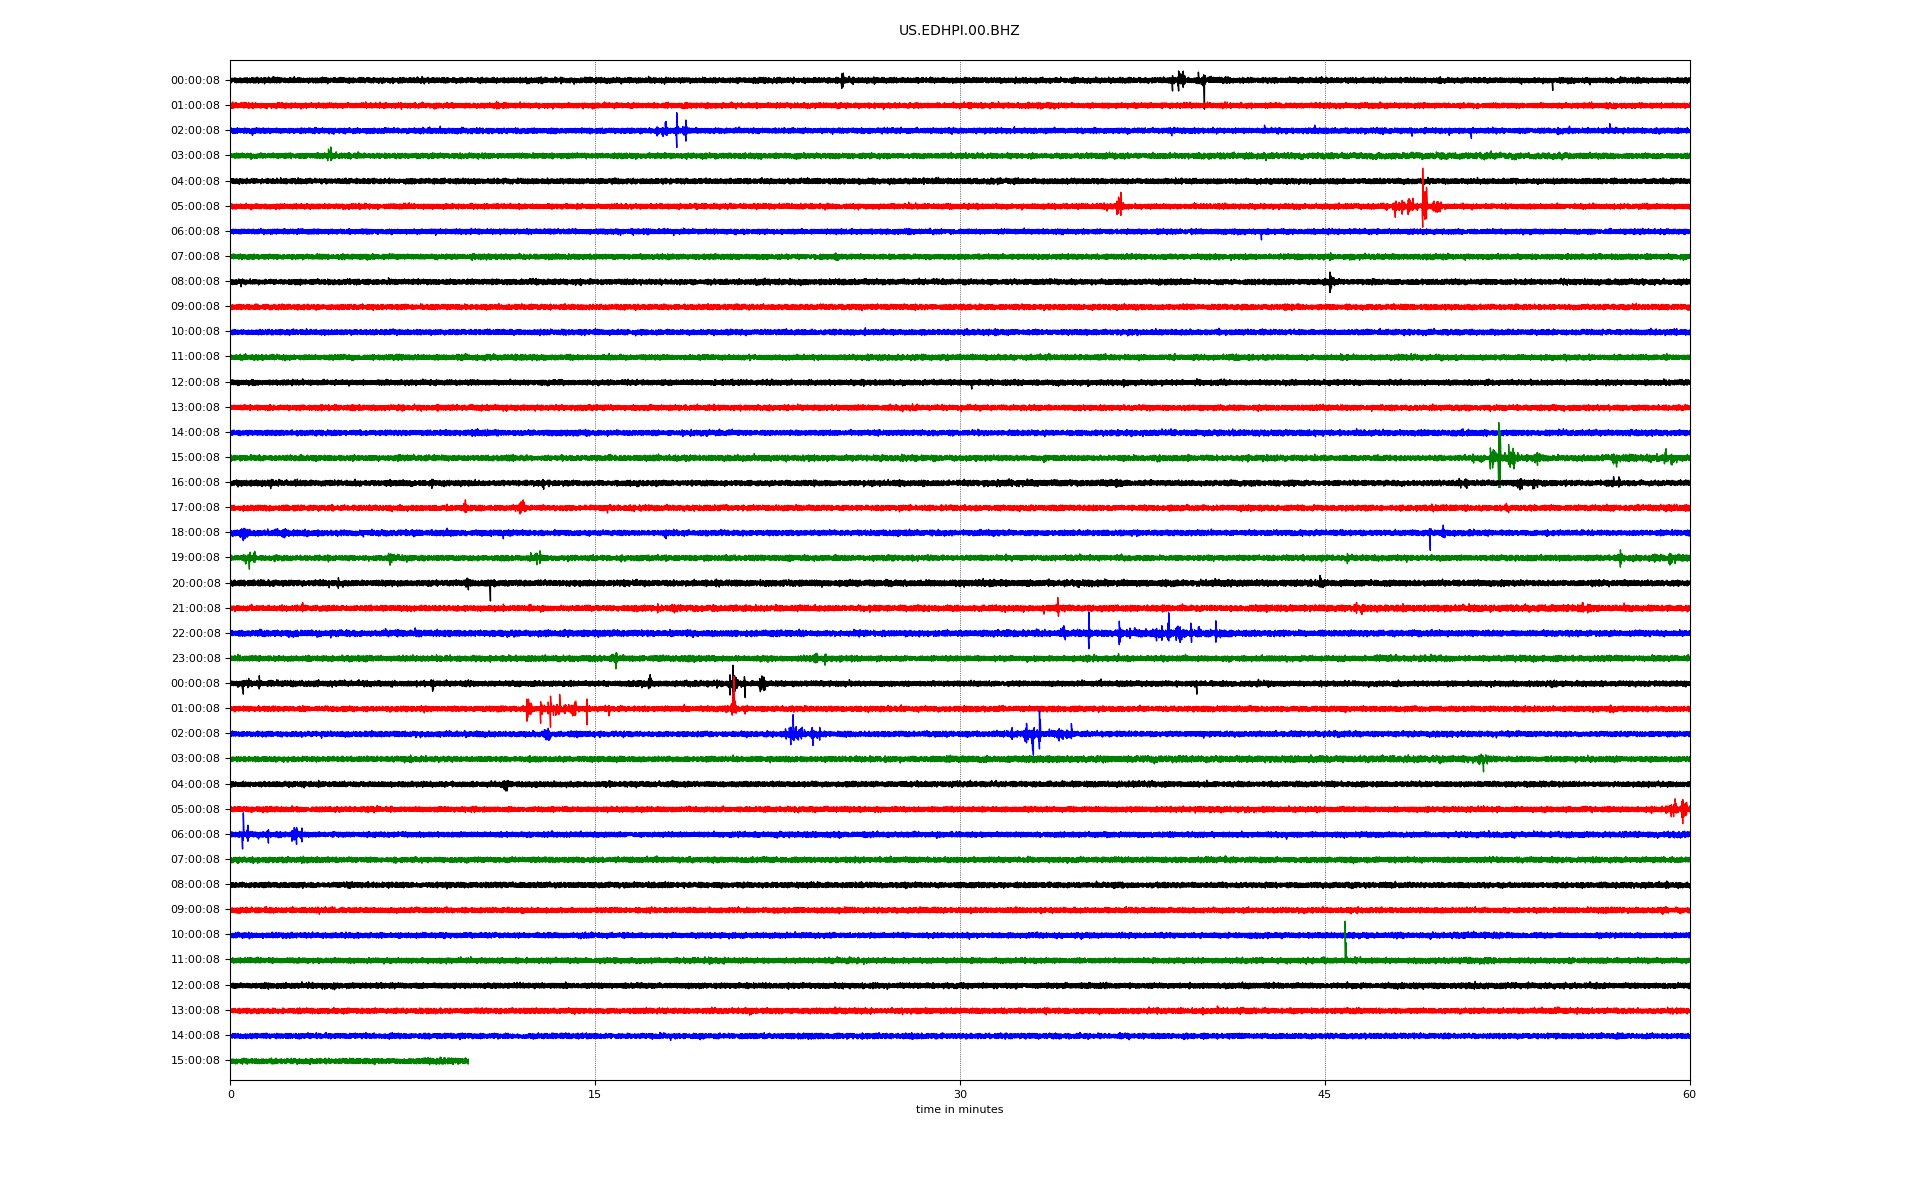The image size is (1920, 1200).
Task: Click the 'time in minutes' axis label
Action: click(x=958, y=1110)
